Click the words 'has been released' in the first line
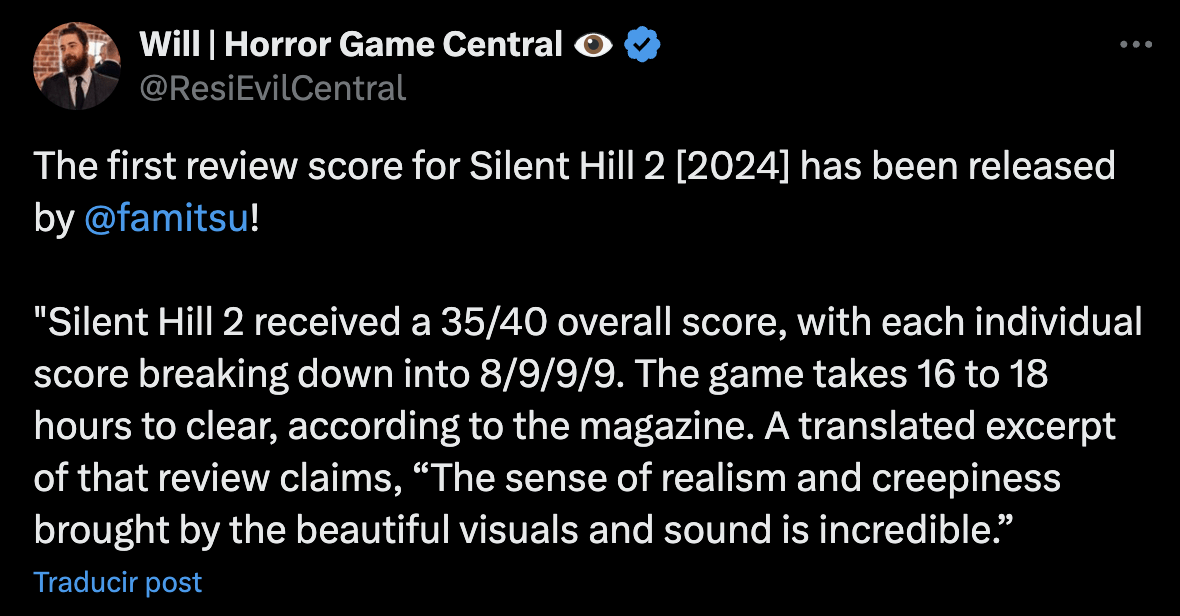This screenshot has height=616, width=1180. coord(957,166)
